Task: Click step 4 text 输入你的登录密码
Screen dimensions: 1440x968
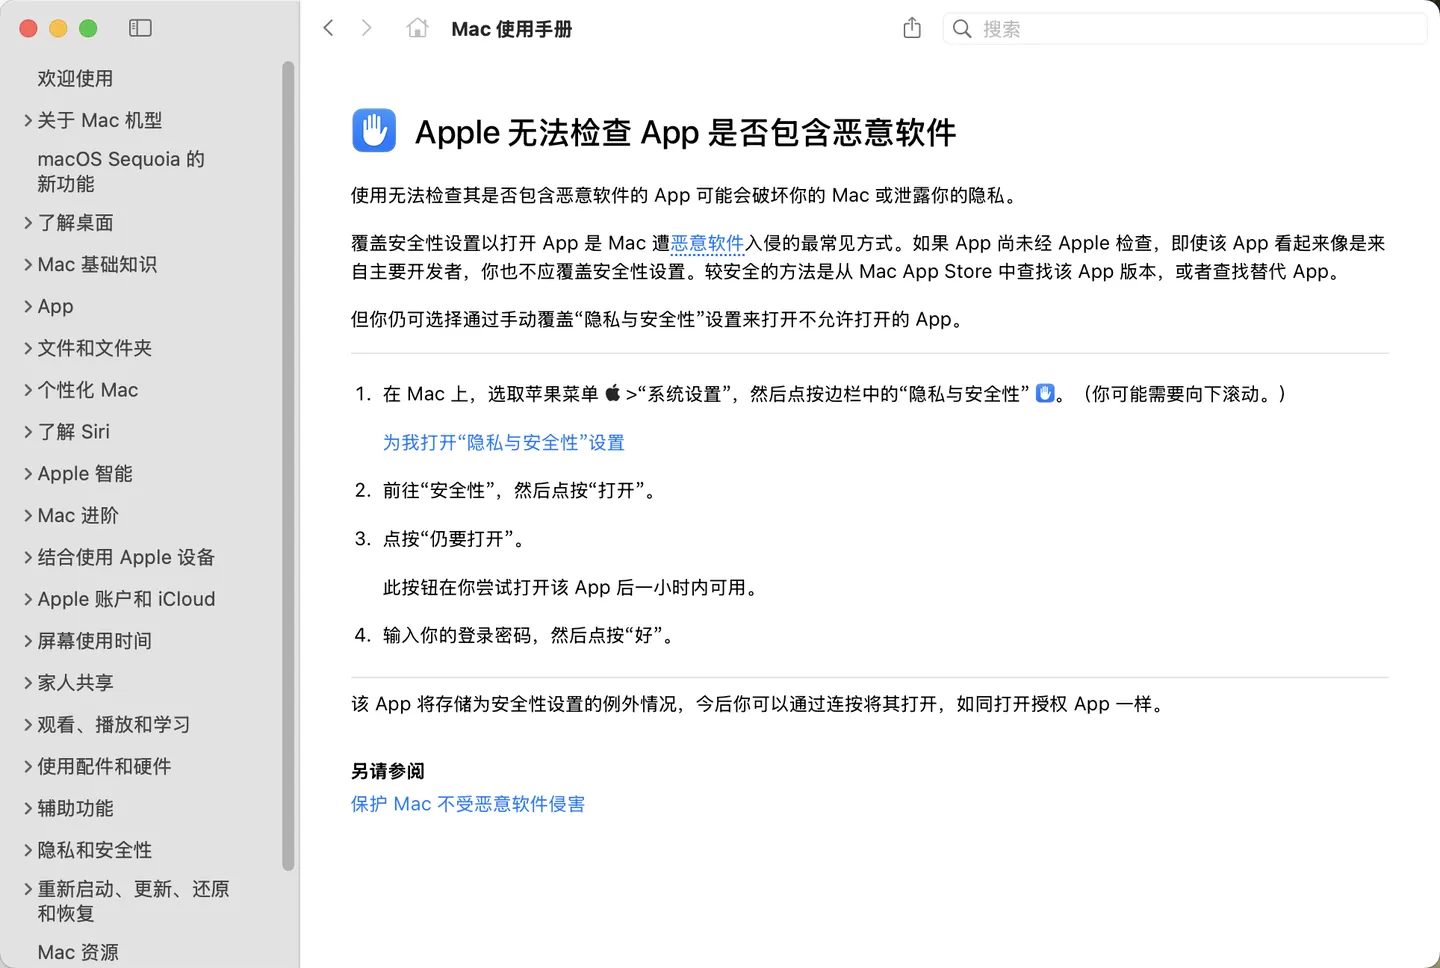Action: click(x=457, y=635)
